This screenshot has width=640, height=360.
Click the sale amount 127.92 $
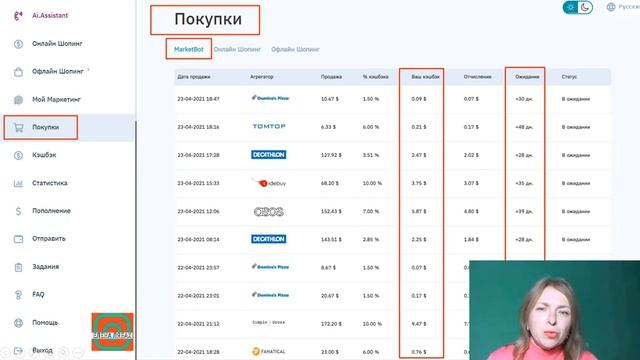click(x=331, y=155)
